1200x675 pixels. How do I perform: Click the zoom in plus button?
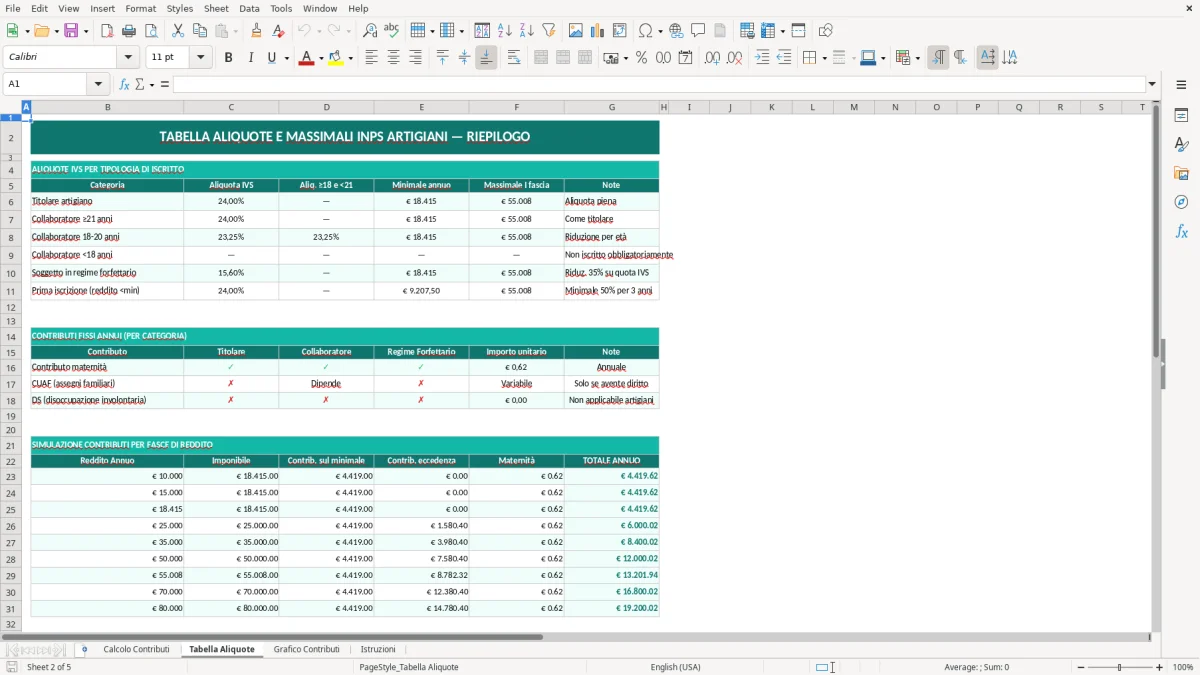(1159, 667)
